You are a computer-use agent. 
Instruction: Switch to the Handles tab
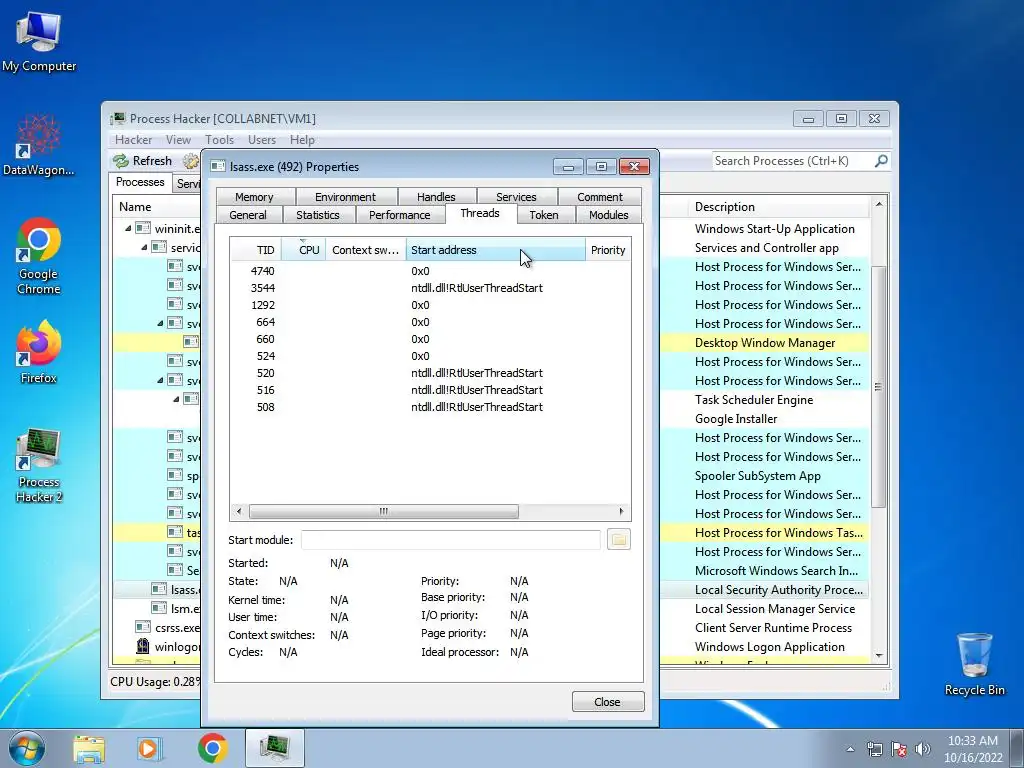[436, 197]
